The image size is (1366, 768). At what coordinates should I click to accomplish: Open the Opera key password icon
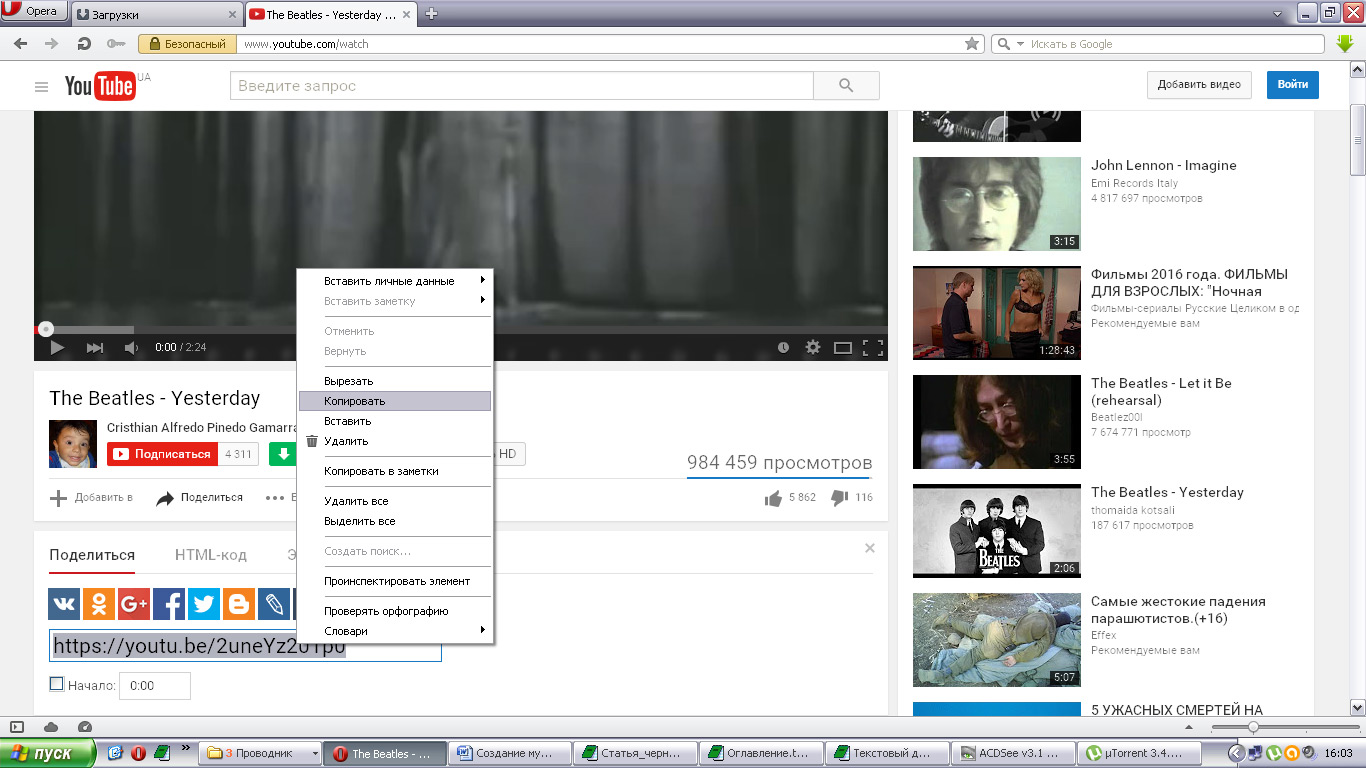[115, 44]
